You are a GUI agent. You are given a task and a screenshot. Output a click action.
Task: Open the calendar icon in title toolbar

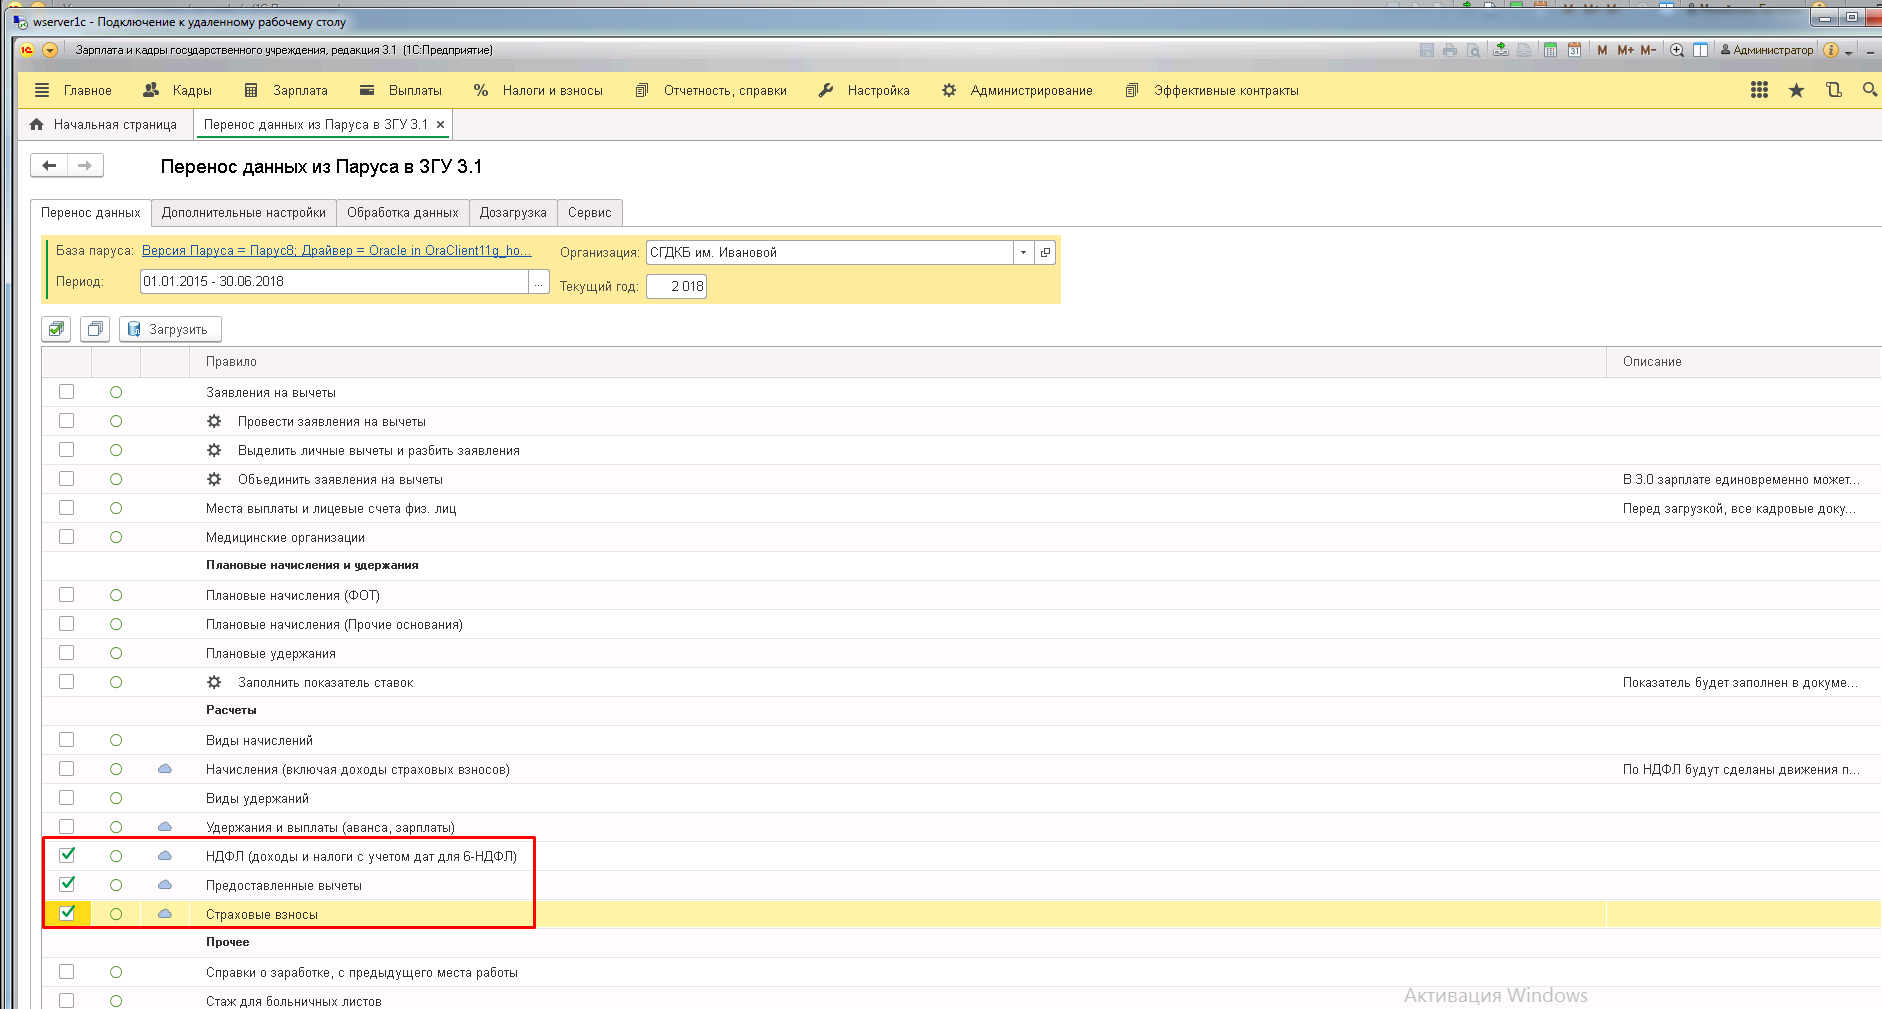pyautogui.click(x=1574, y=50)
